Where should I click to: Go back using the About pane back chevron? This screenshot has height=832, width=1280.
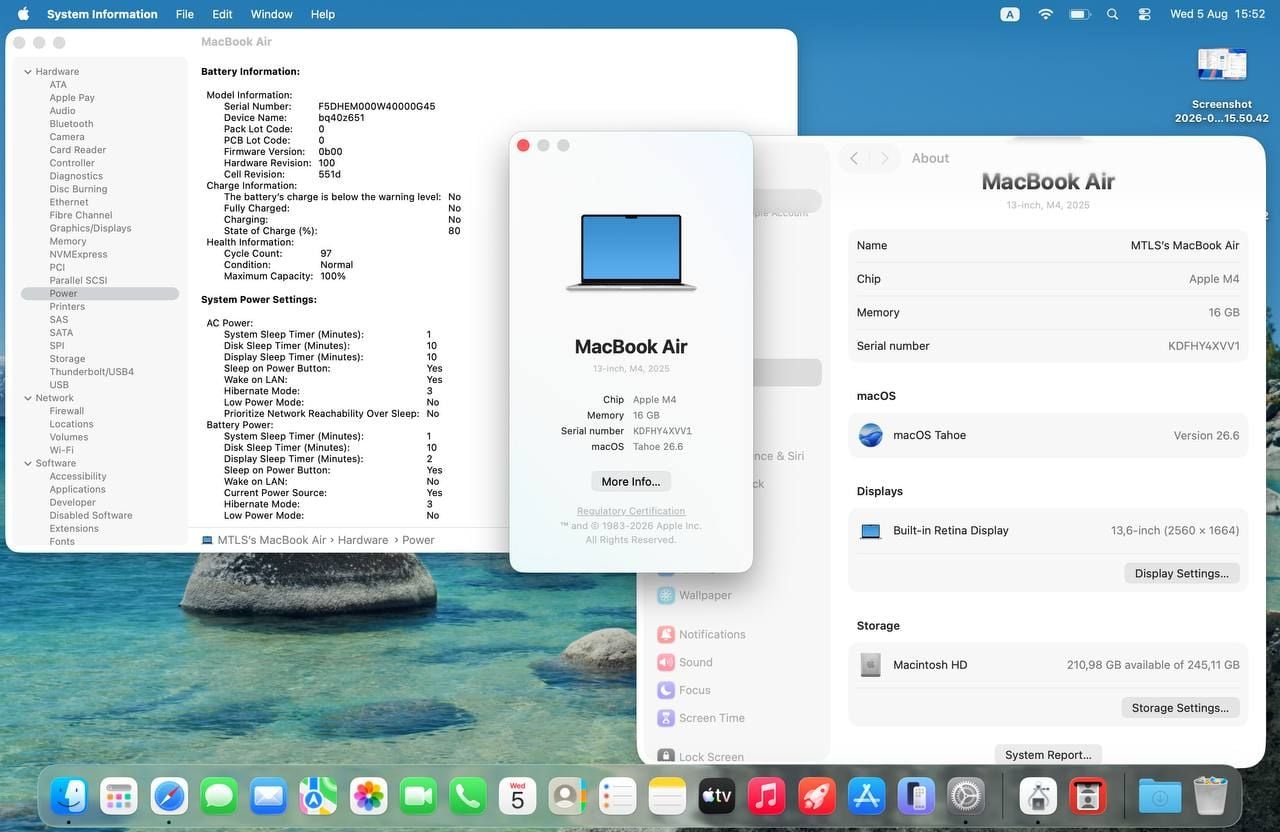click(x=854, y=158)
